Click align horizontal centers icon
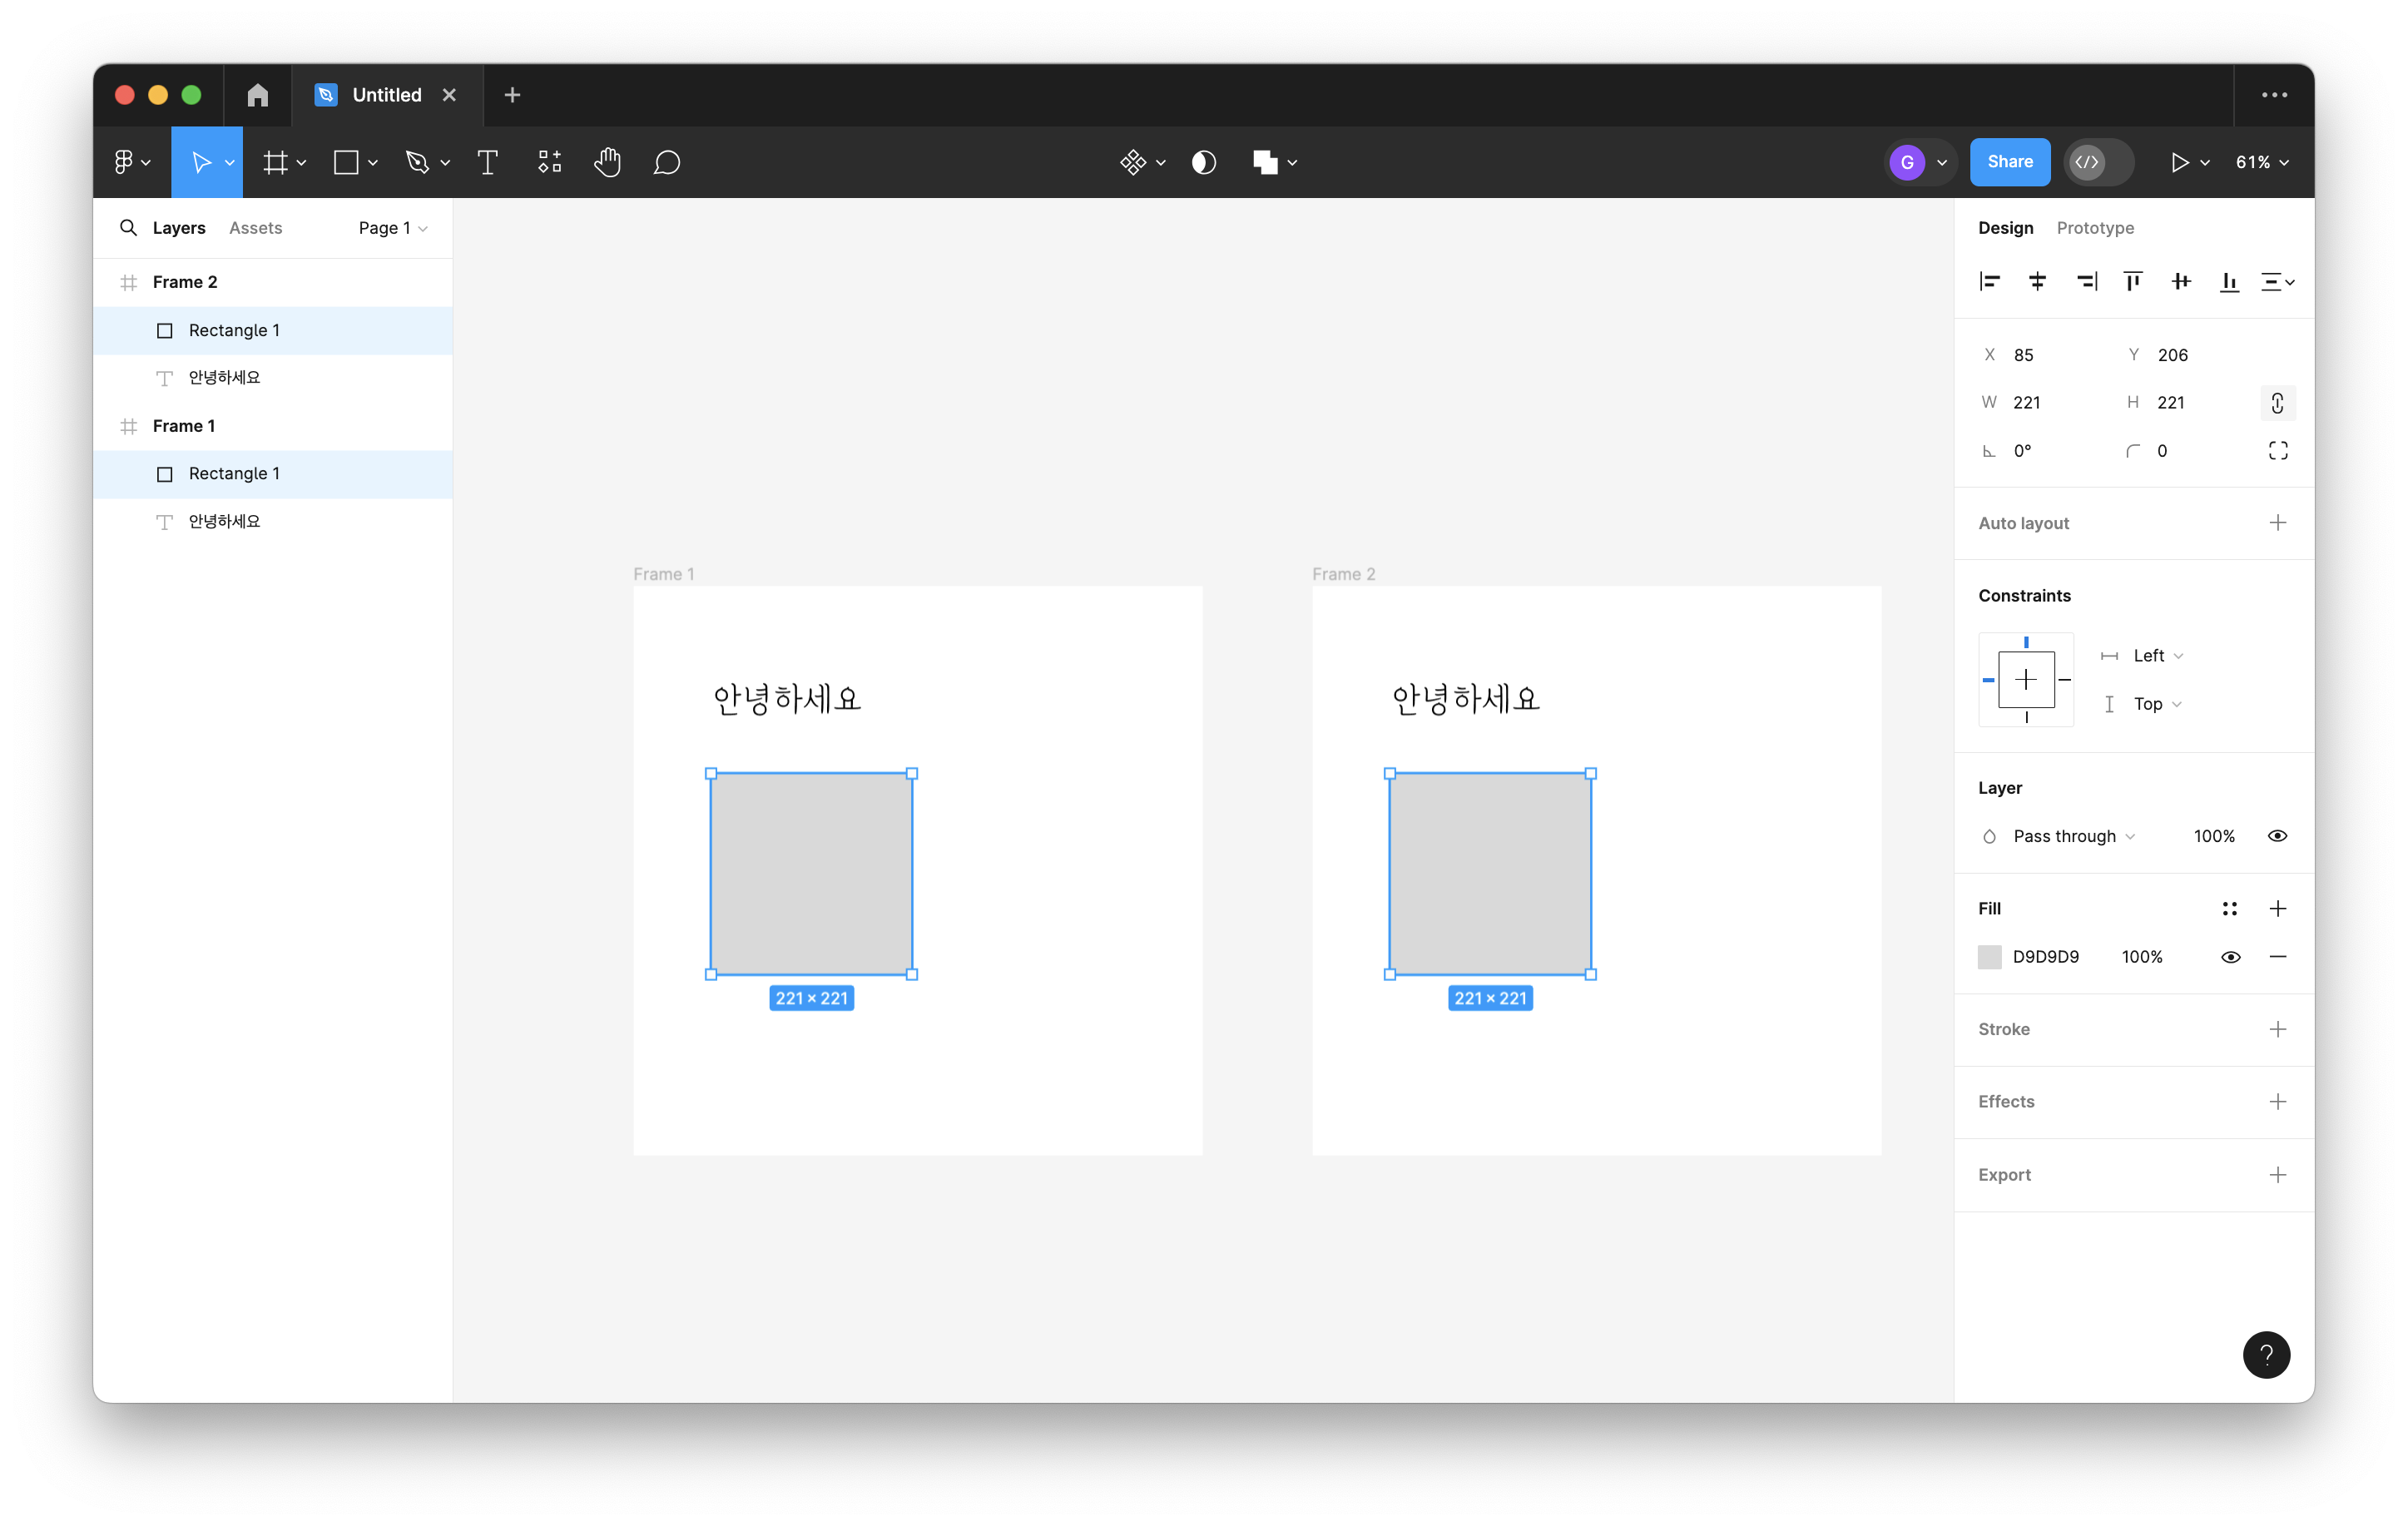Image resolution: width=2408 pixels, height=1526 pixels. click(2037, 282)
